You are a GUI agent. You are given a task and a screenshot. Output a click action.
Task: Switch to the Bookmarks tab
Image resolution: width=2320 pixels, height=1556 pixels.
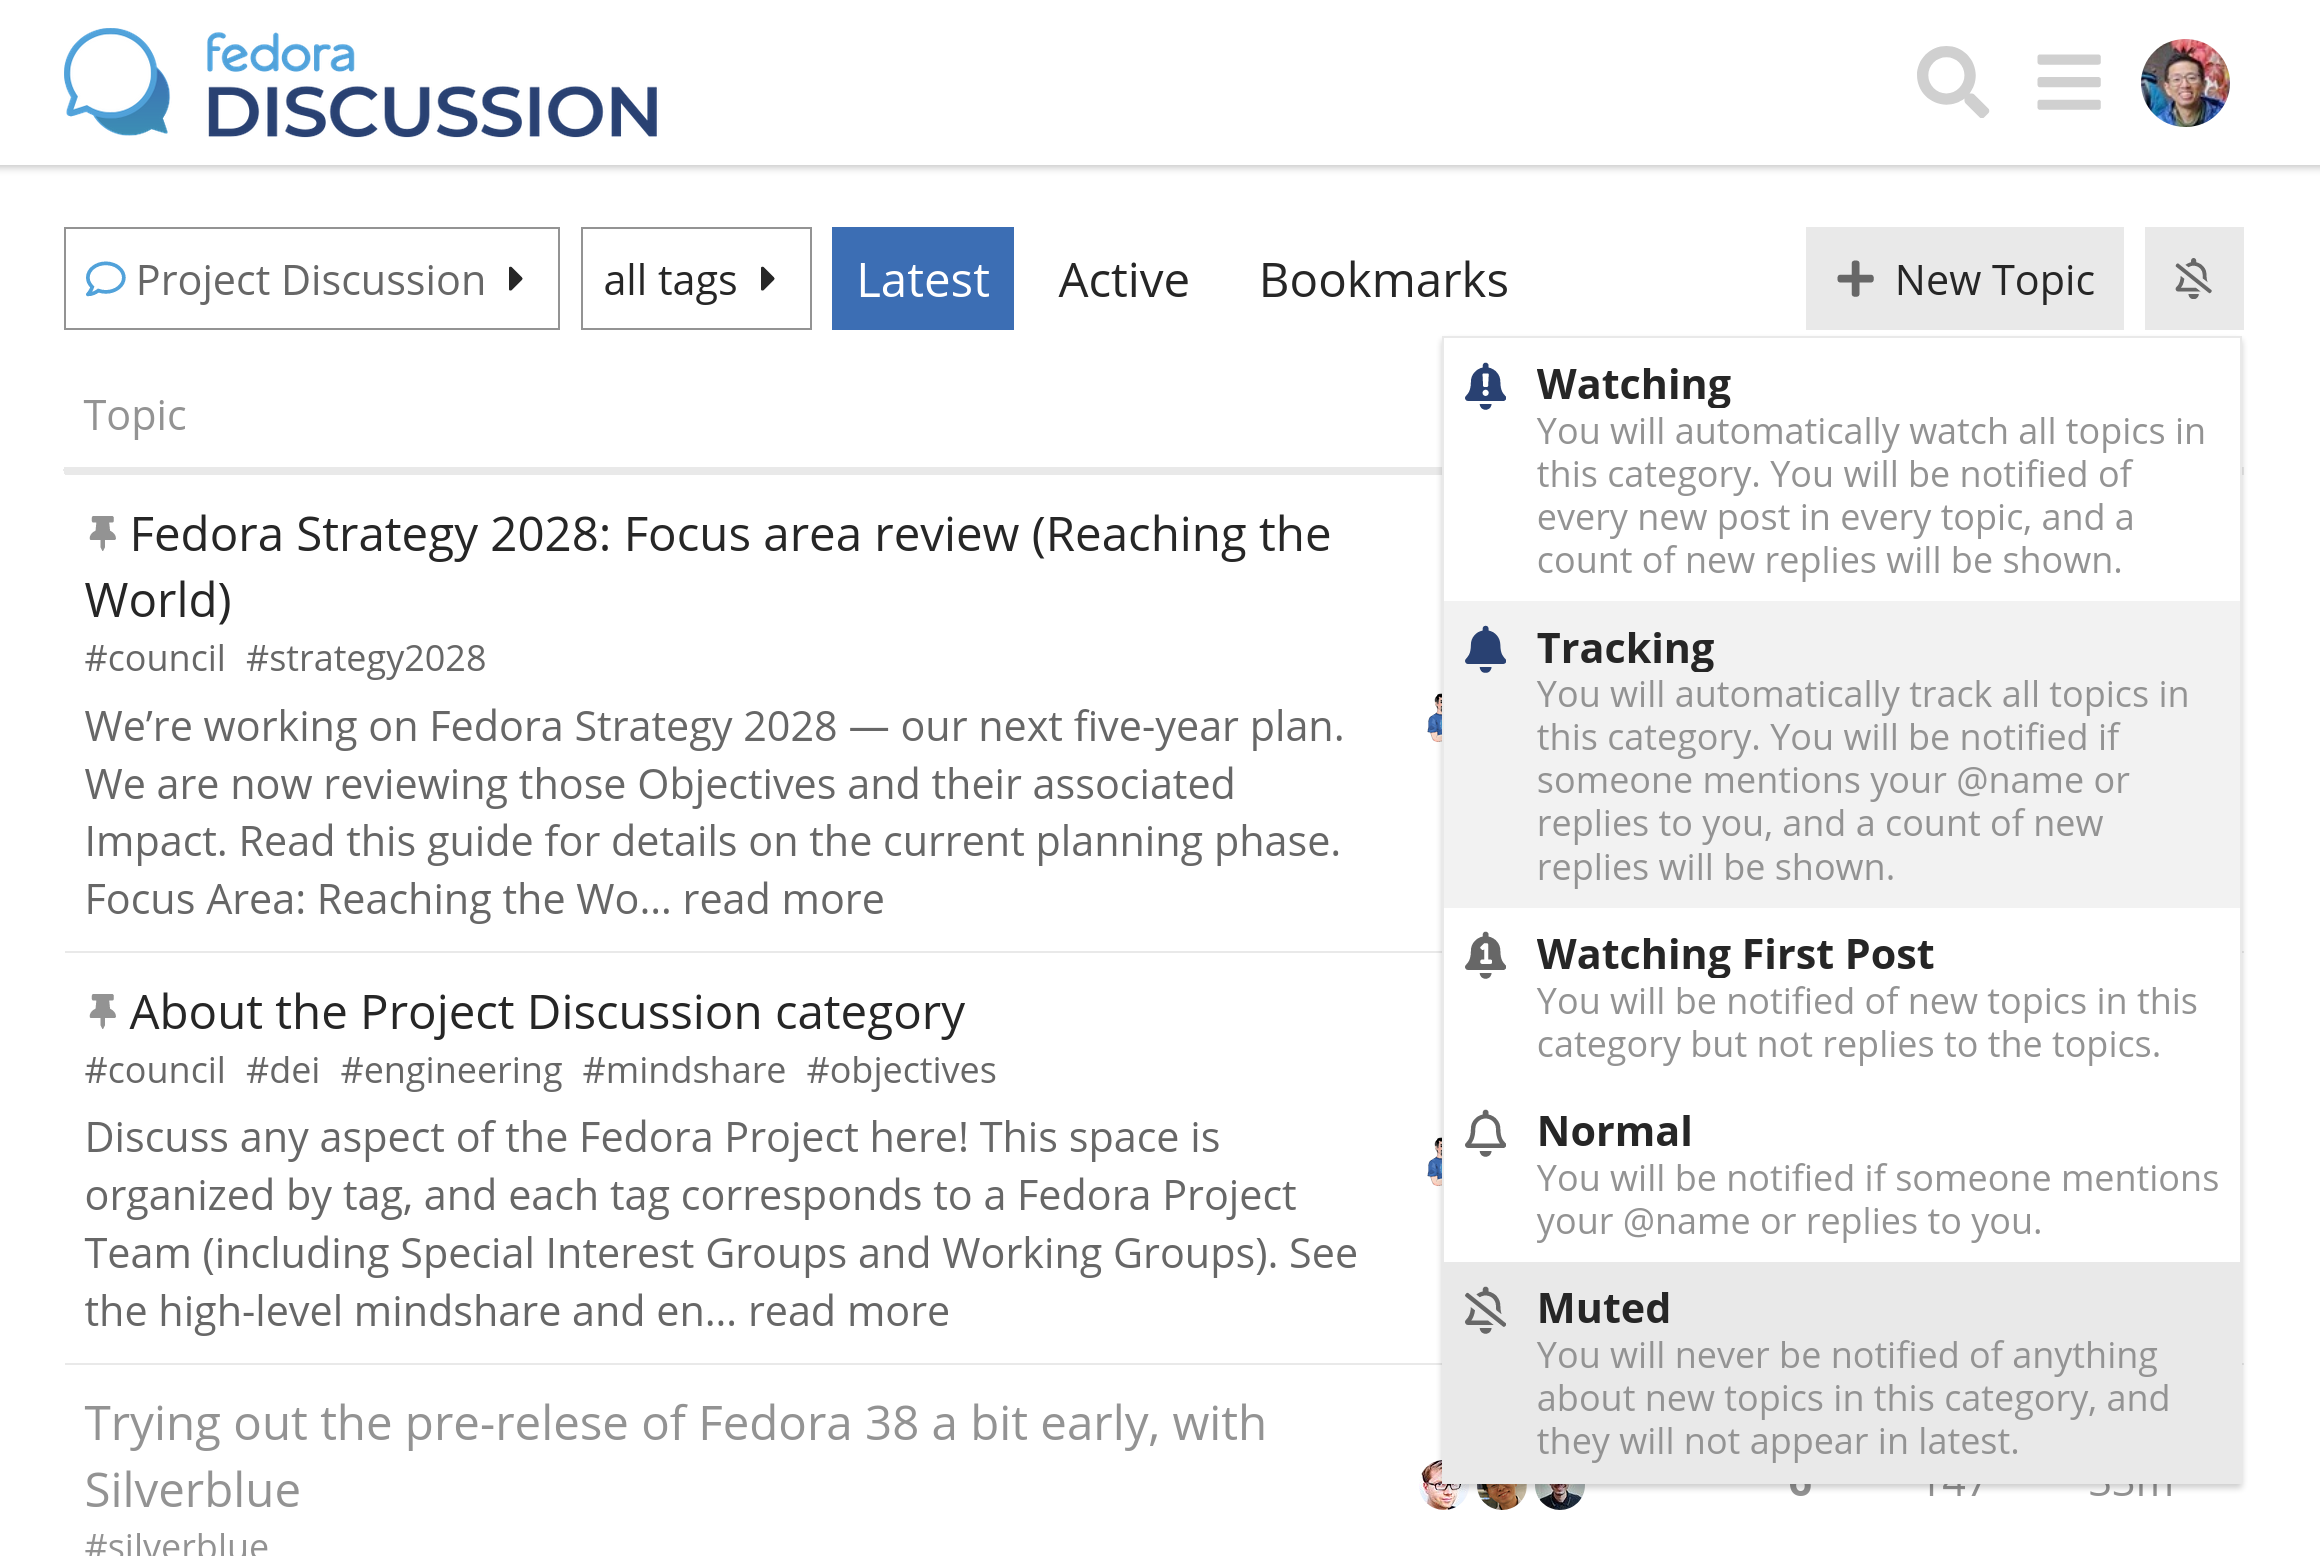pos(1383,280)
